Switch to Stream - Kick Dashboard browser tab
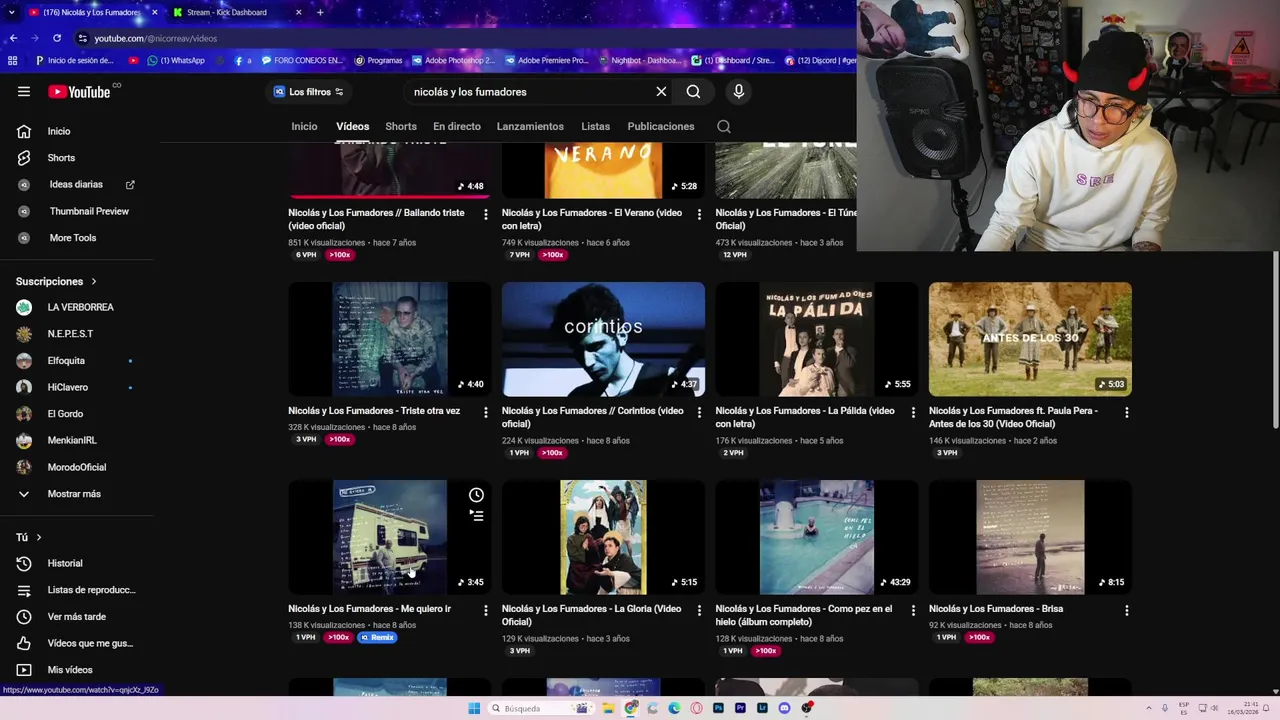Screen dimensions: 1280x720 [x=237, y=12]
